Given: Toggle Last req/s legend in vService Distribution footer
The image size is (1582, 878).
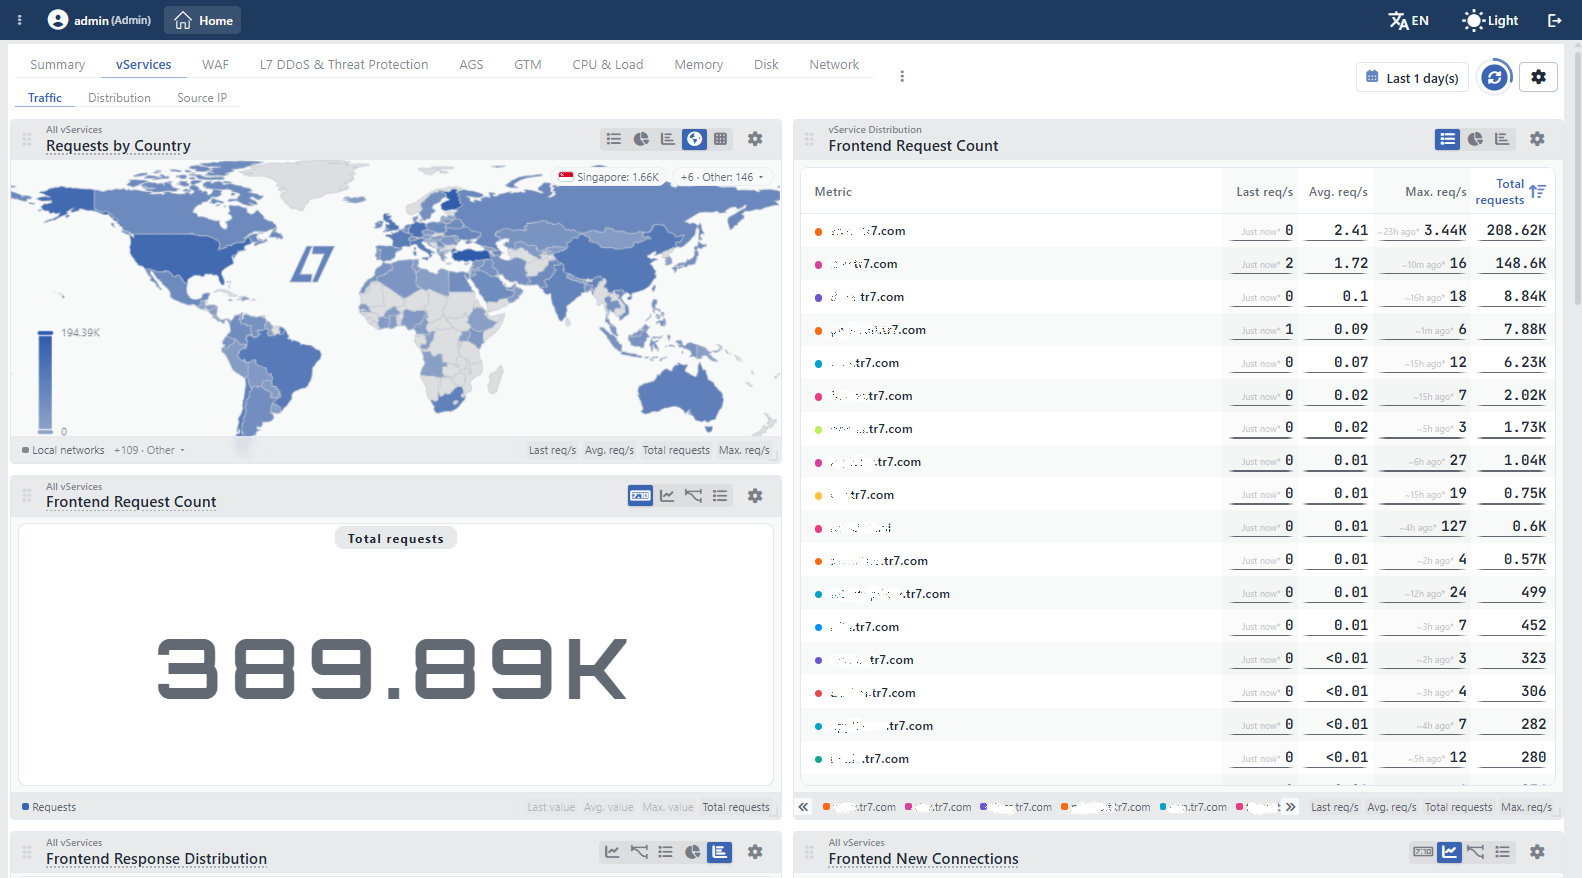Looking at the screenshot, I should coord(1334,807).
